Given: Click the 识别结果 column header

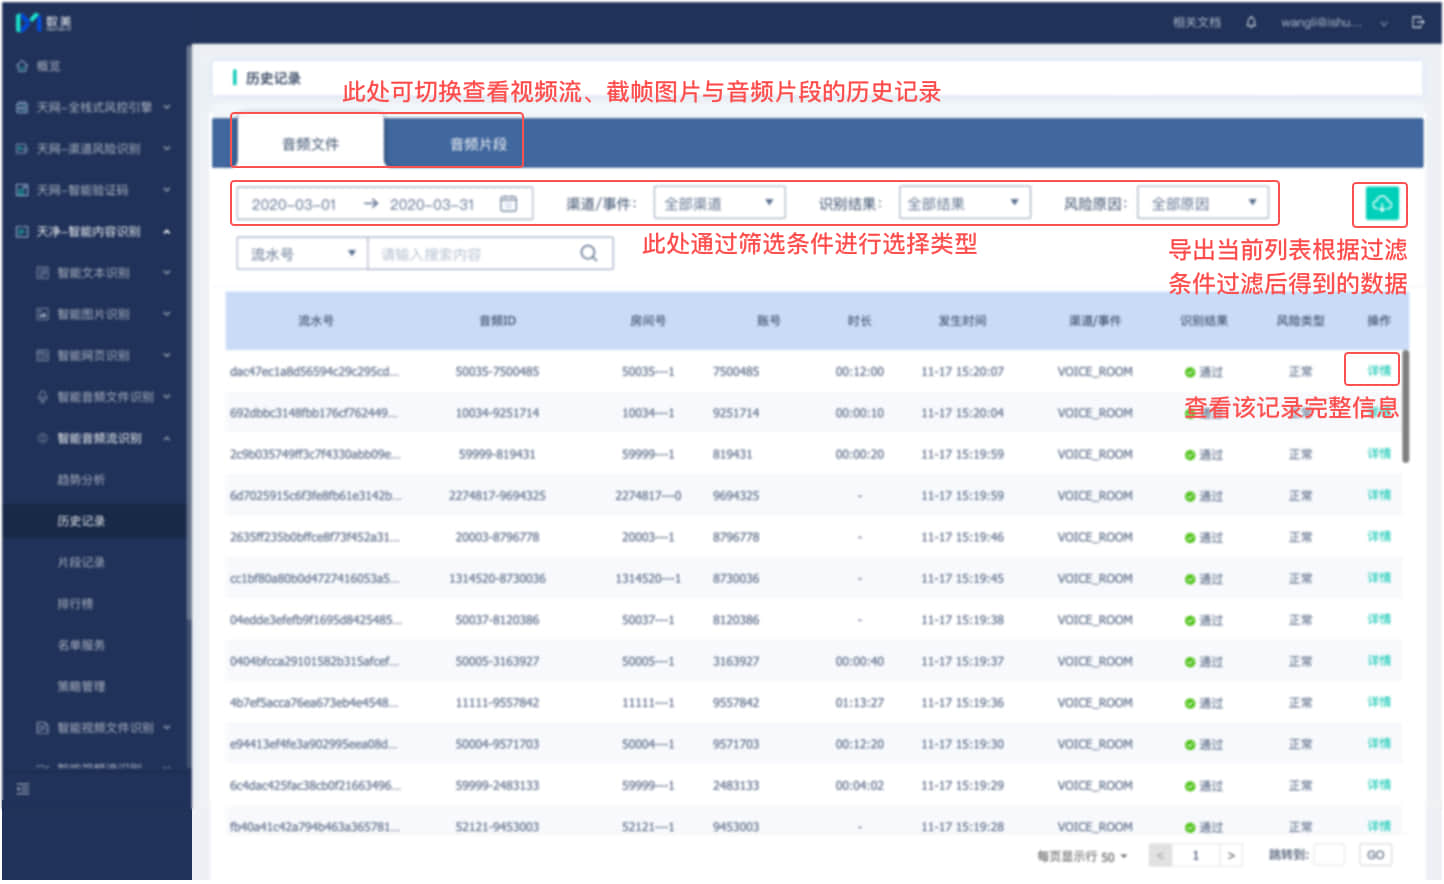Looking at the screenshot, I should 1204,321.
